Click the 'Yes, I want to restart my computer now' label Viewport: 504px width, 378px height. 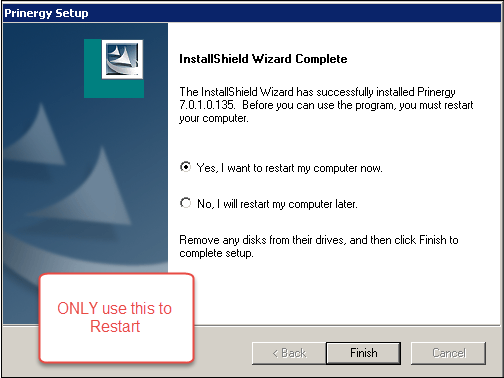pos(289,168)
